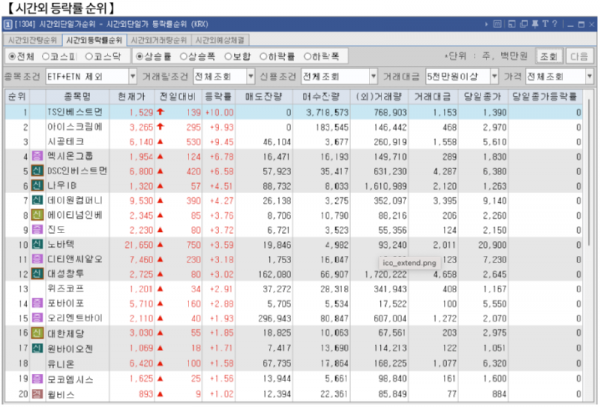Viewport: 600px width, 407px height.
Task: Open the 거래량조건 dropdown
Action: (224, 77)
